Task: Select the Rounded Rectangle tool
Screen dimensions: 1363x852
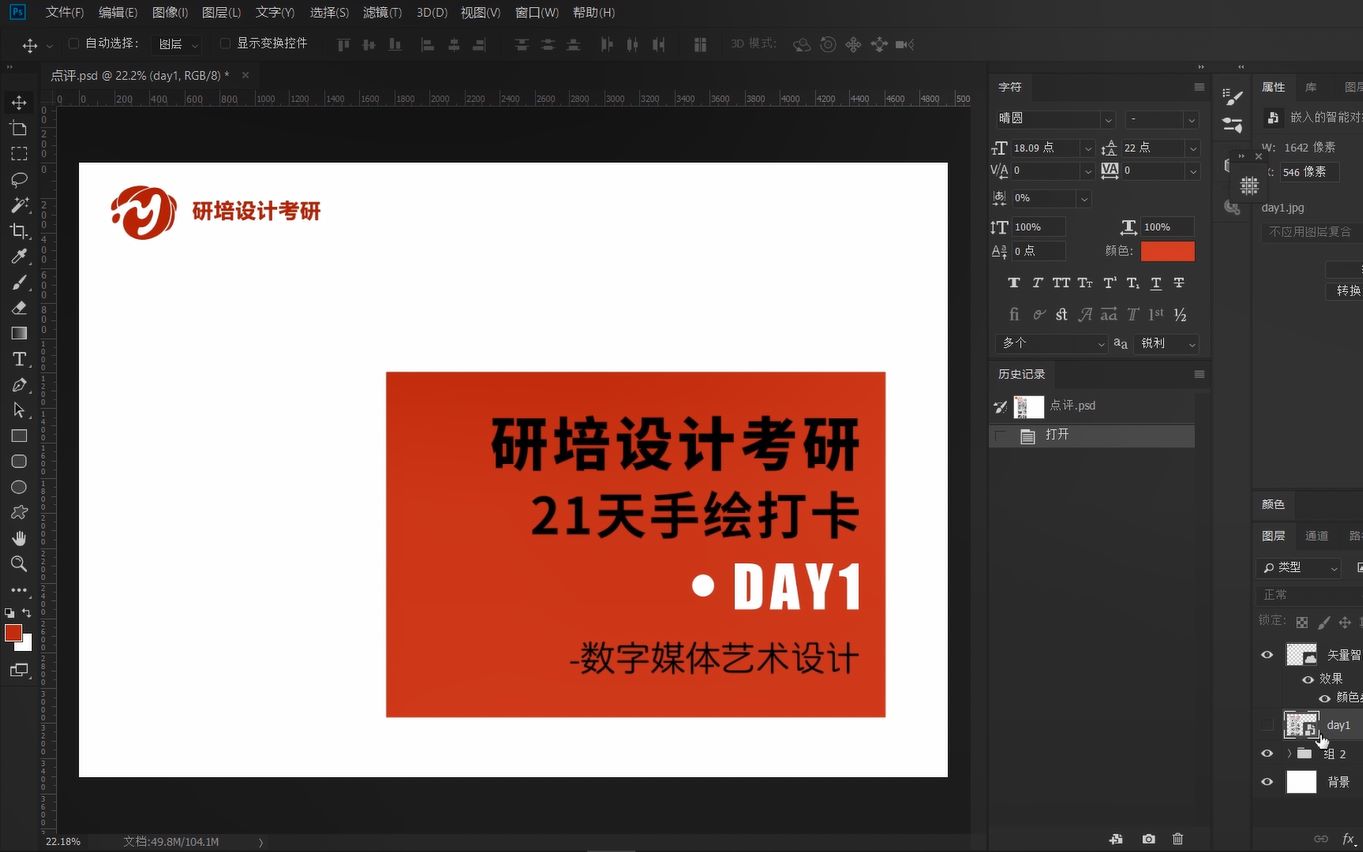Action: [18, 462]
